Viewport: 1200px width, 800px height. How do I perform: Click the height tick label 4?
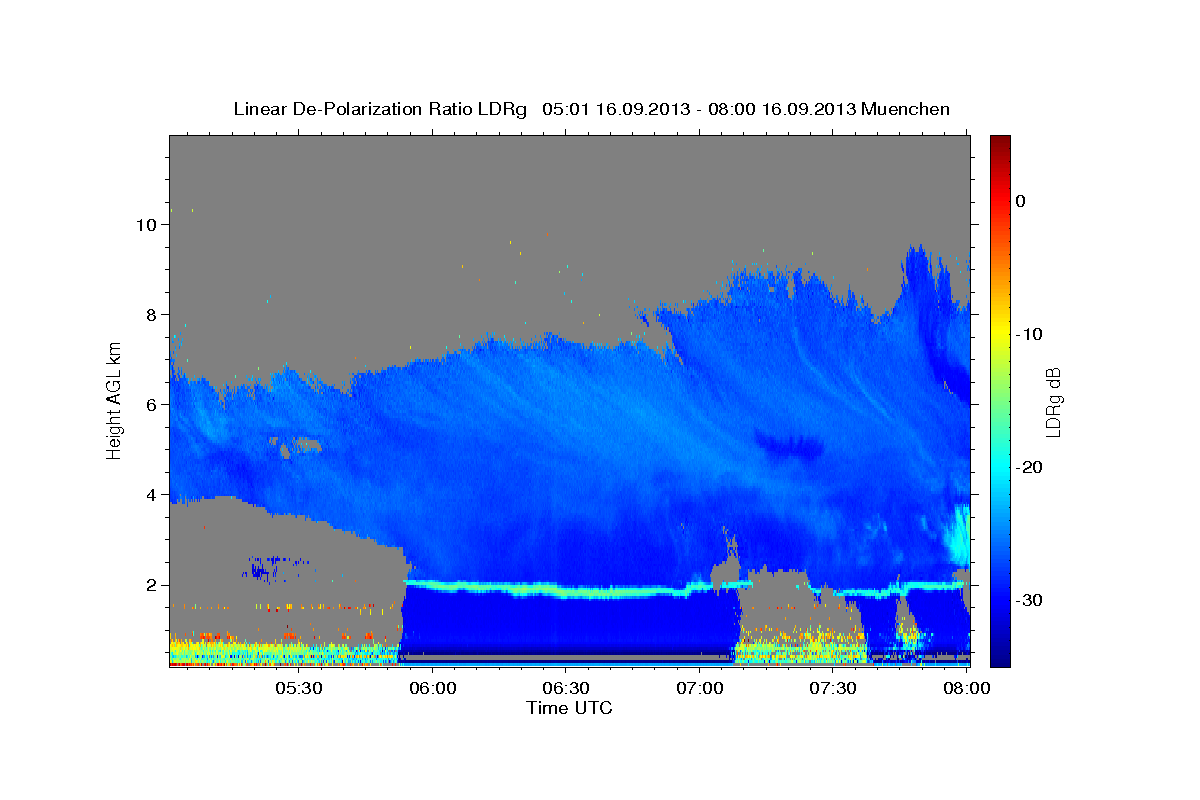[150, 494]
